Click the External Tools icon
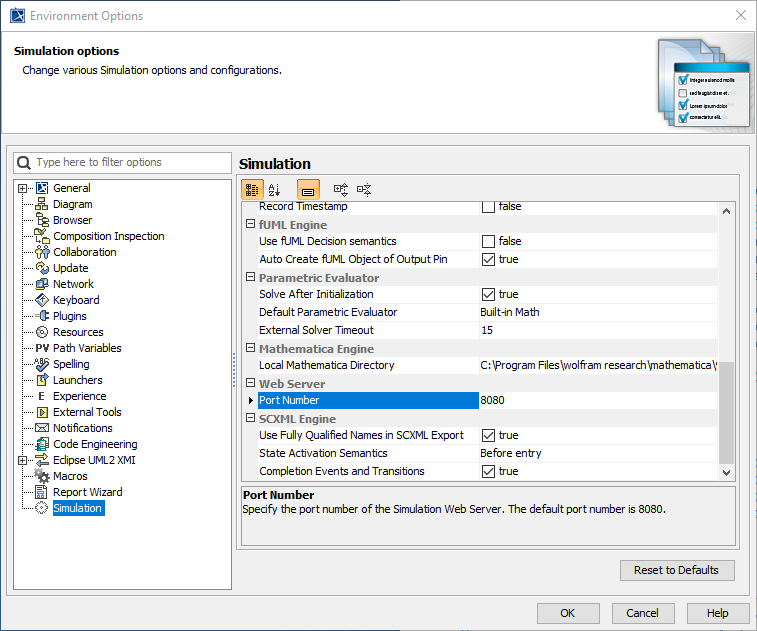 tap(42, 412)
